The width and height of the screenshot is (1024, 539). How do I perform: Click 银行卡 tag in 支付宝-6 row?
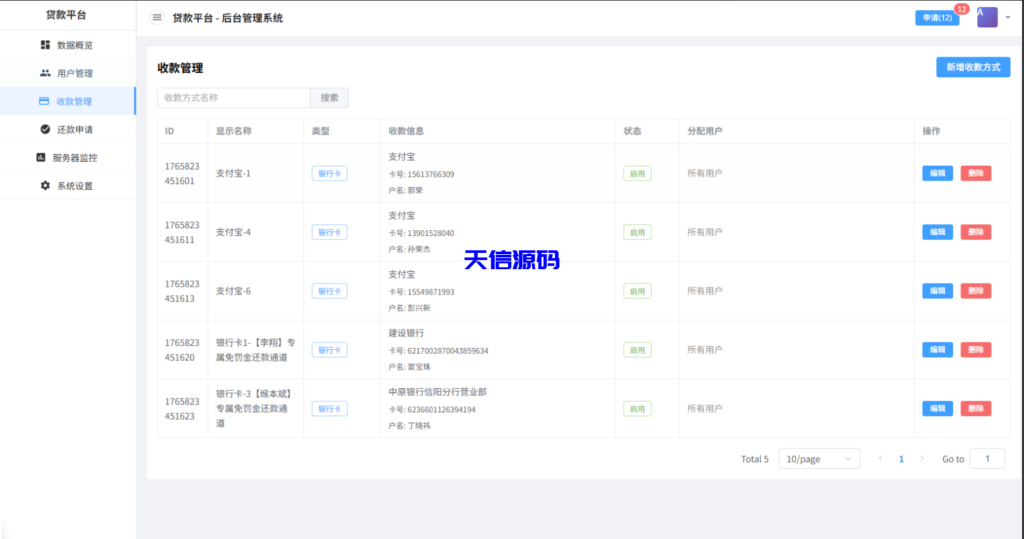(x=329, y=291)
